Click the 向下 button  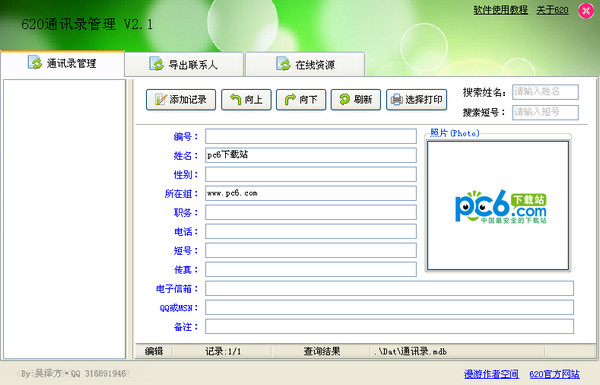tap(301, 100)
